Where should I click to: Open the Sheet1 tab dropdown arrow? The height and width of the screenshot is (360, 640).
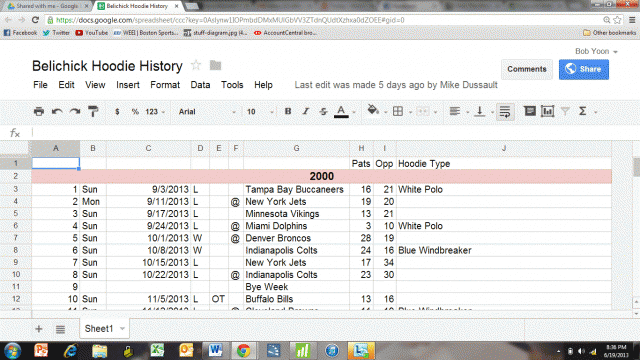point(122,329)
